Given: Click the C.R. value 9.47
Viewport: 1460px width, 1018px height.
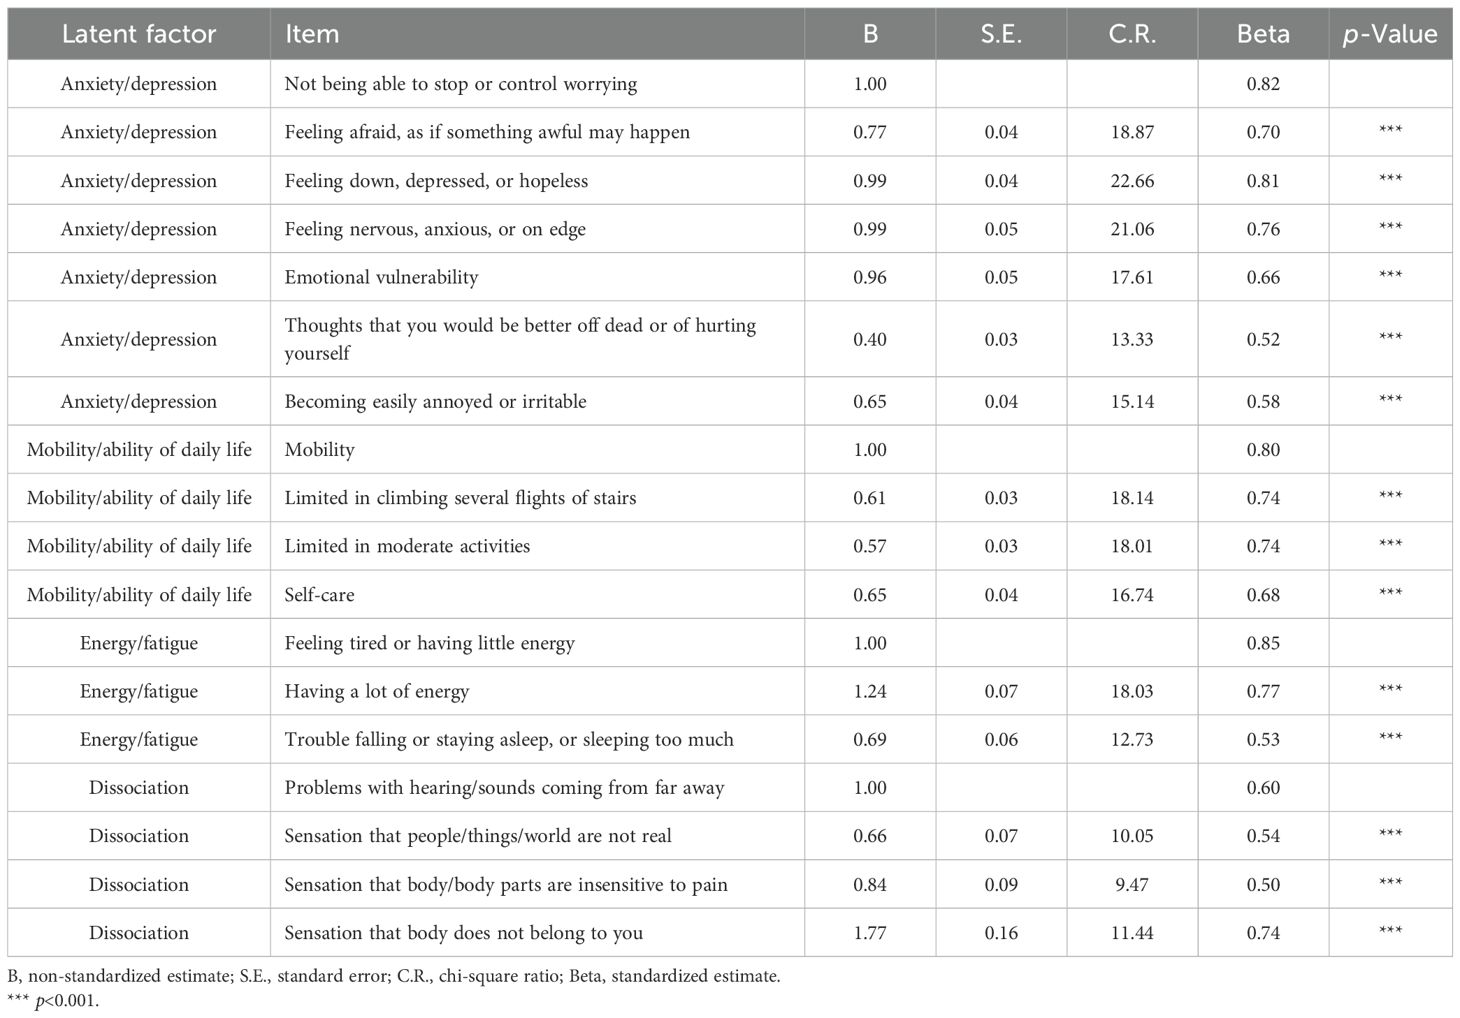Looking at the screenshot, I should click(x=1132, y=885).
